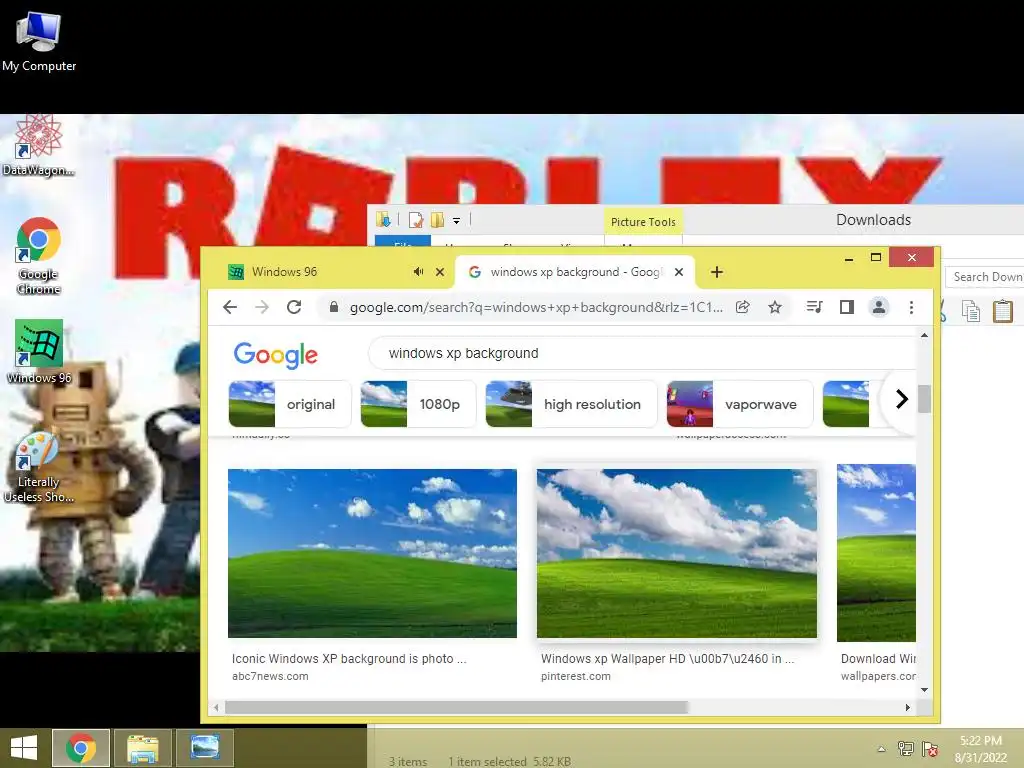1024x768 pixels.
Task: Open the DataWagon desktop shortcut
Action: (x=38, y=145)
